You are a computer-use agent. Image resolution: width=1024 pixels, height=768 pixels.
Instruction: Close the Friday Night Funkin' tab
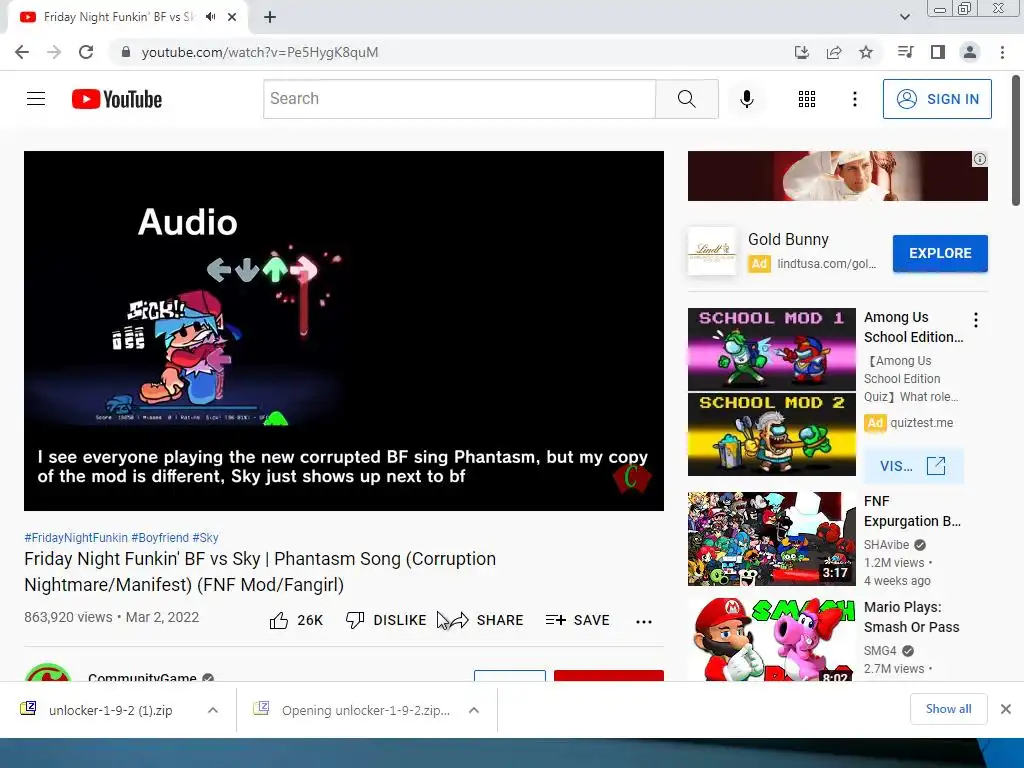tap(232, 17)
